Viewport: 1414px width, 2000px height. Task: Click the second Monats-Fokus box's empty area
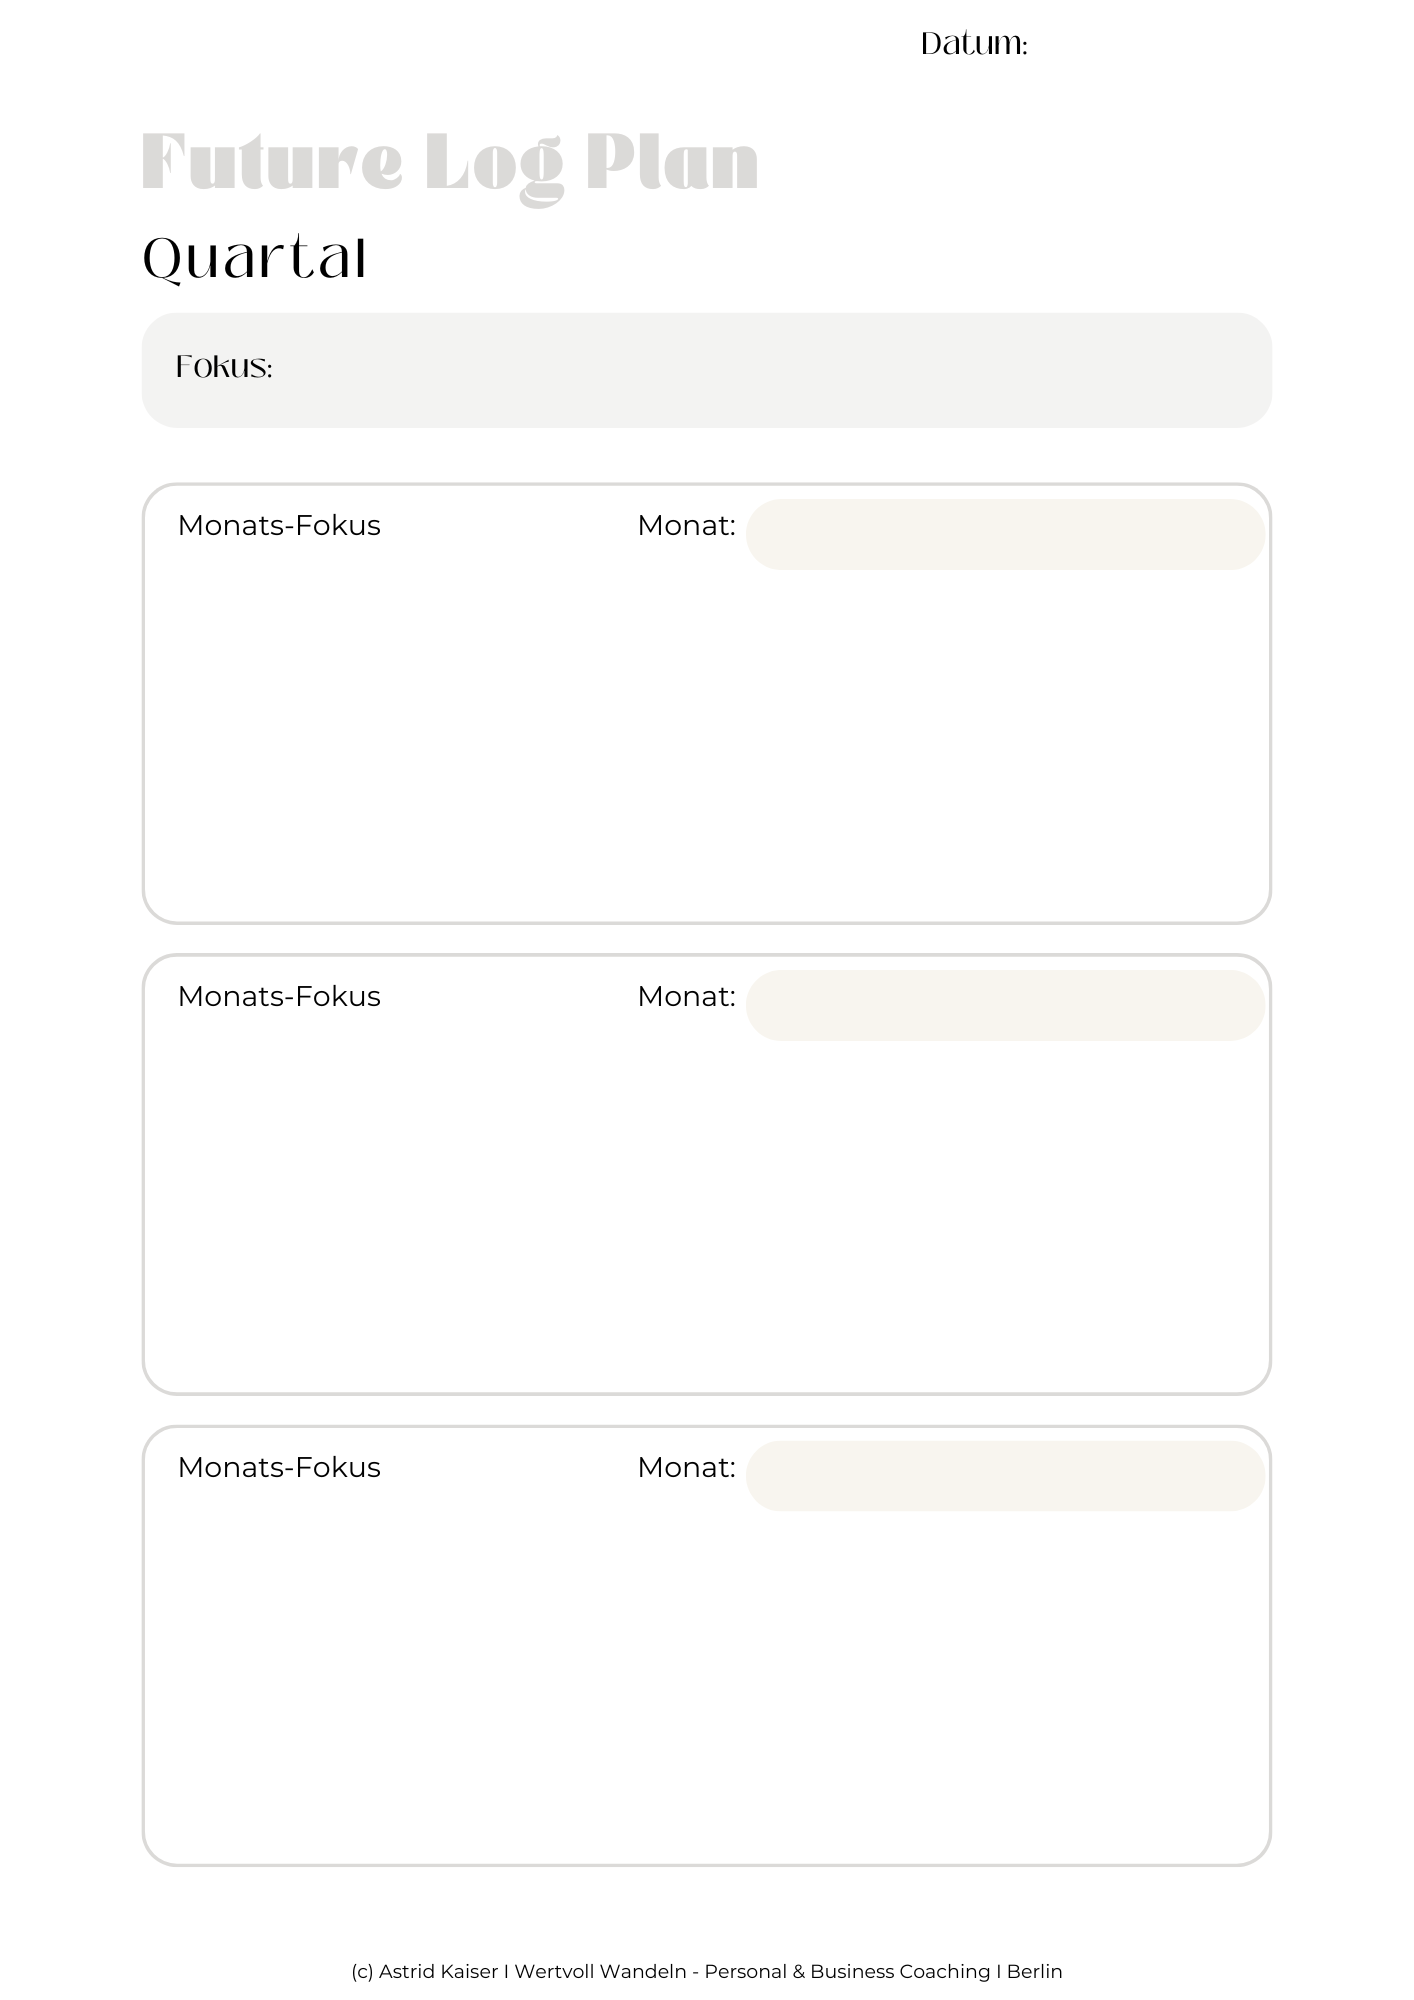(707, 1216)
